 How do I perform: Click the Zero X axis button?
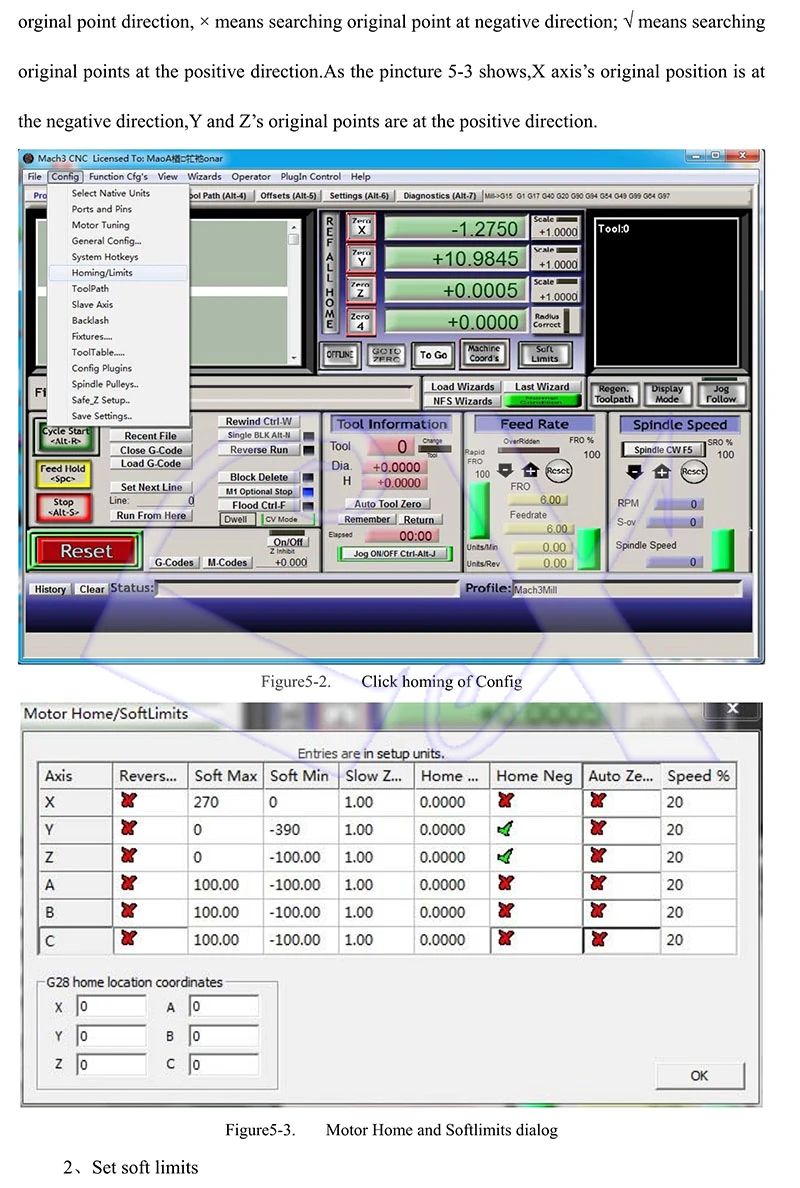361,227
